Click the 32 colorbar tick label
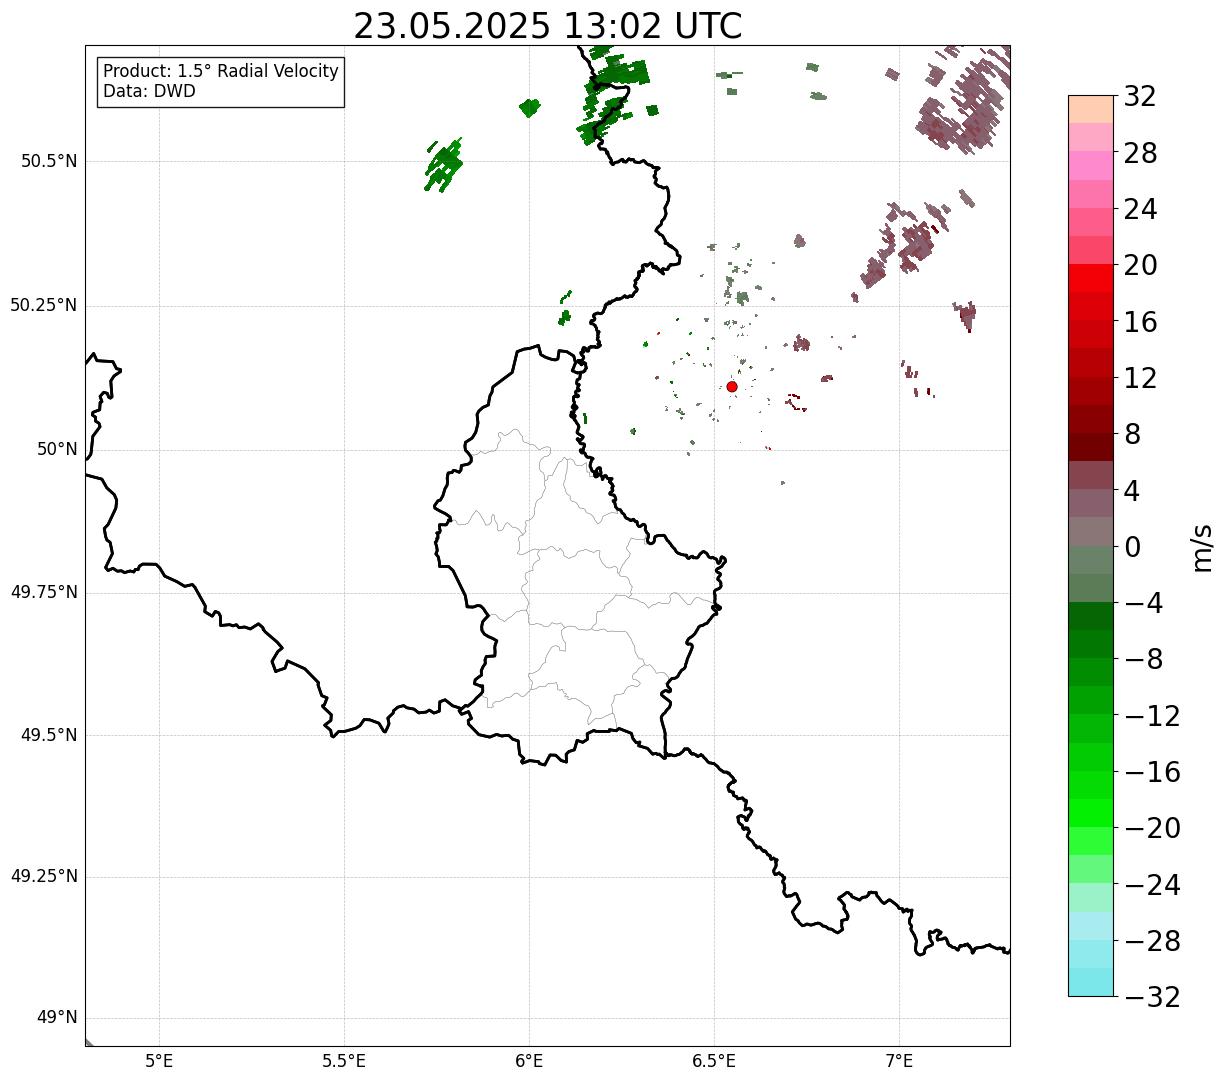Image resolution: width=1225 pixels, height=1081 pixels. pyautogui.click(x=1140, y=97)
